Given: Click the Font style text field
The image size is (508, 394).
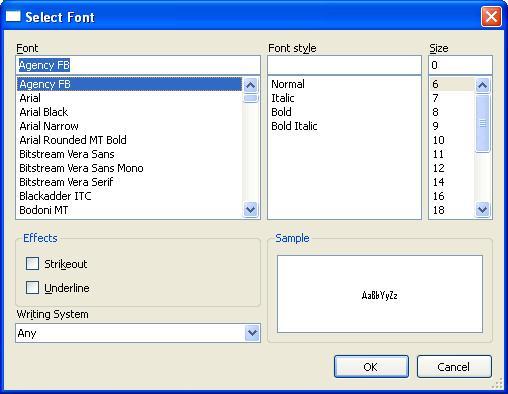Looking at the screenshot, I should [x=344, y=65].
